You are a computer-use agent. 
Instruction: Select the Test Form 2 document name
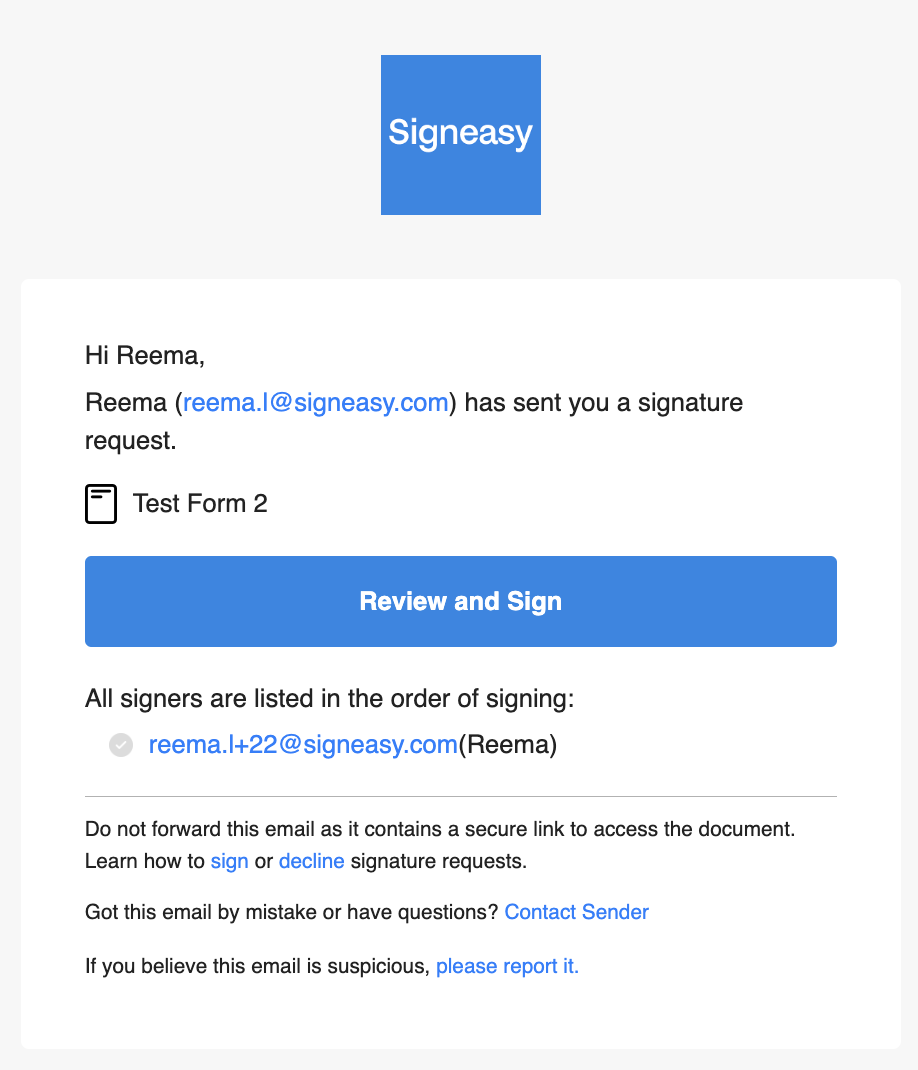pyautogui.click(x=200, y=504)
